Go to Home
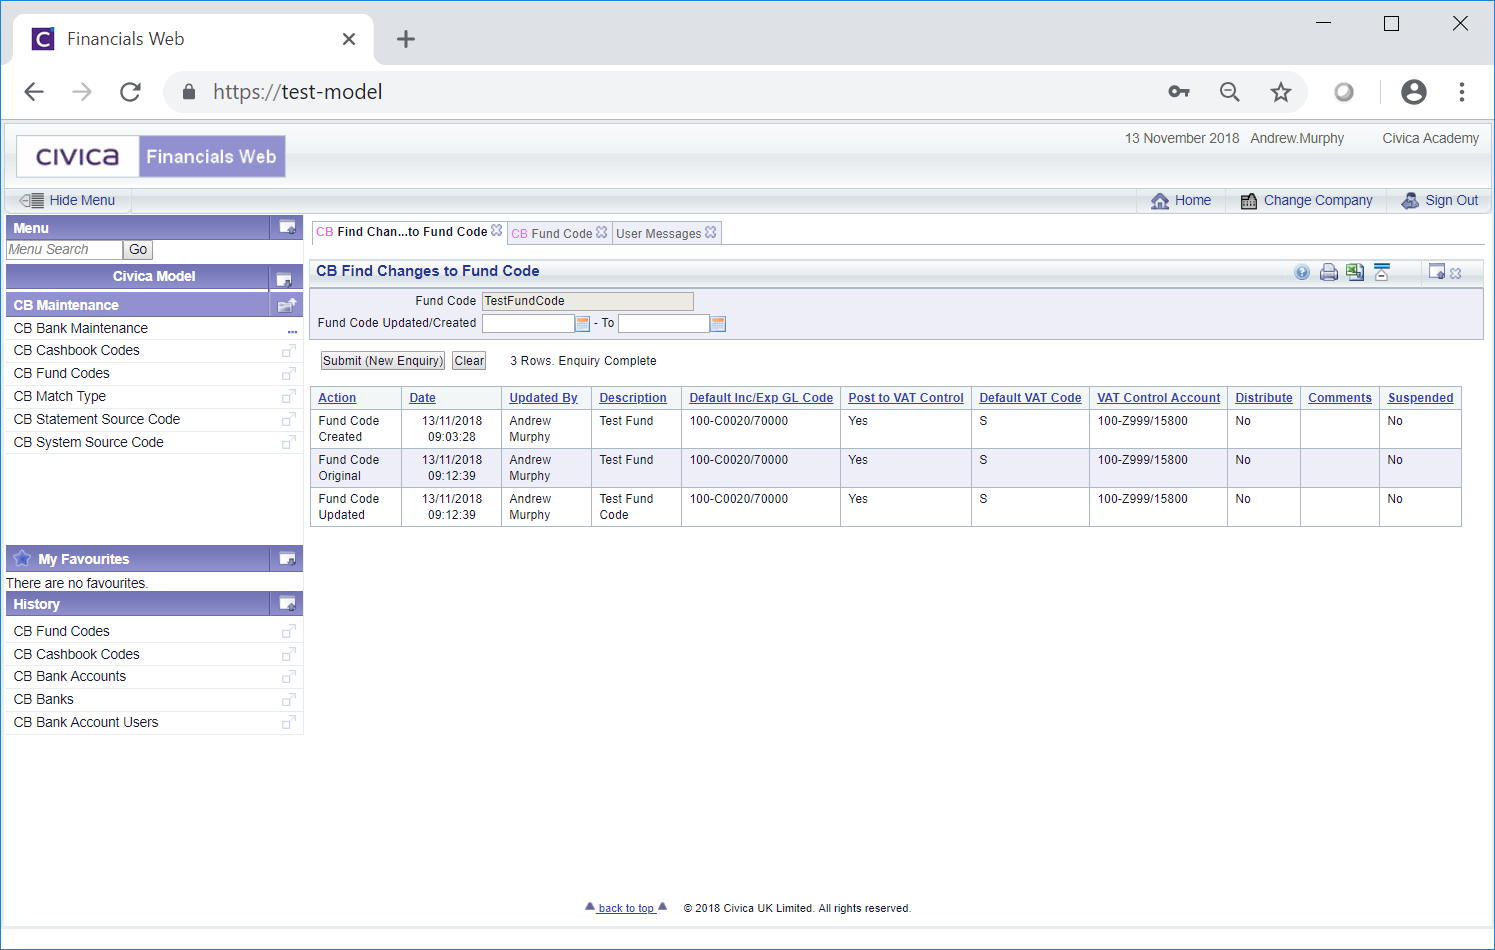Screen dimensions: 1495x950 pos(1181,200)
